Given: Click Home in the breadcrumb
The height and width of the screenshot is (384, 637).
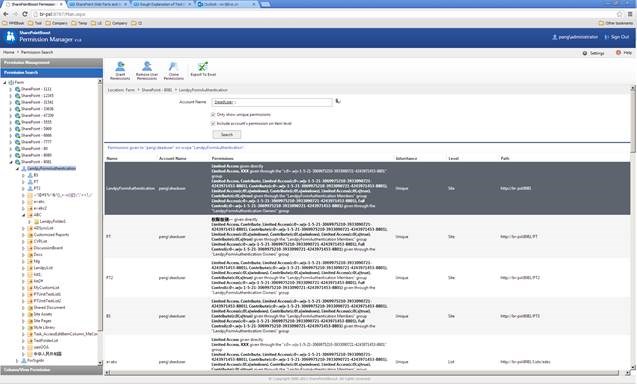Looking at the screenshot, I should pyautogui.click(x=9, y=52).
